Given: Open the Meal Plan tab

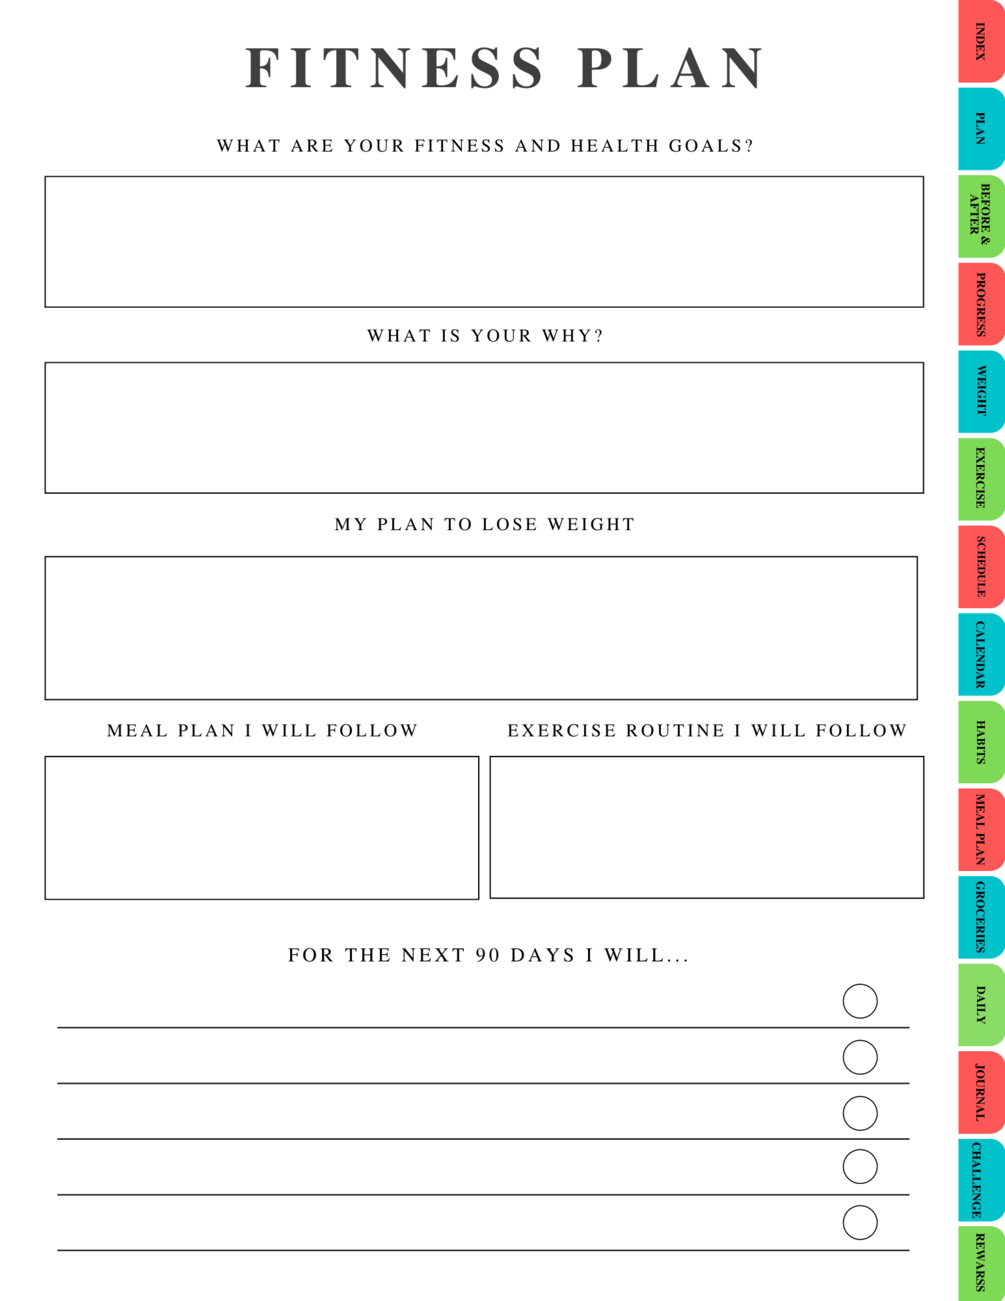Looking at the screenshot, I should [x=980, y=829].
